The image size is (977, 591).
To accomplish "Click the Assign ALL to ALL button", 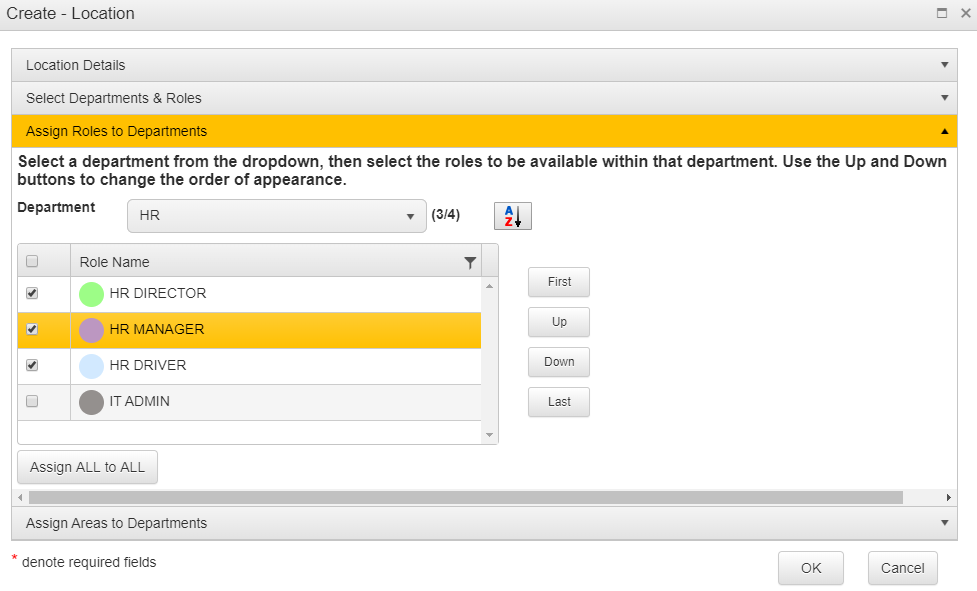I will (87, 467).
